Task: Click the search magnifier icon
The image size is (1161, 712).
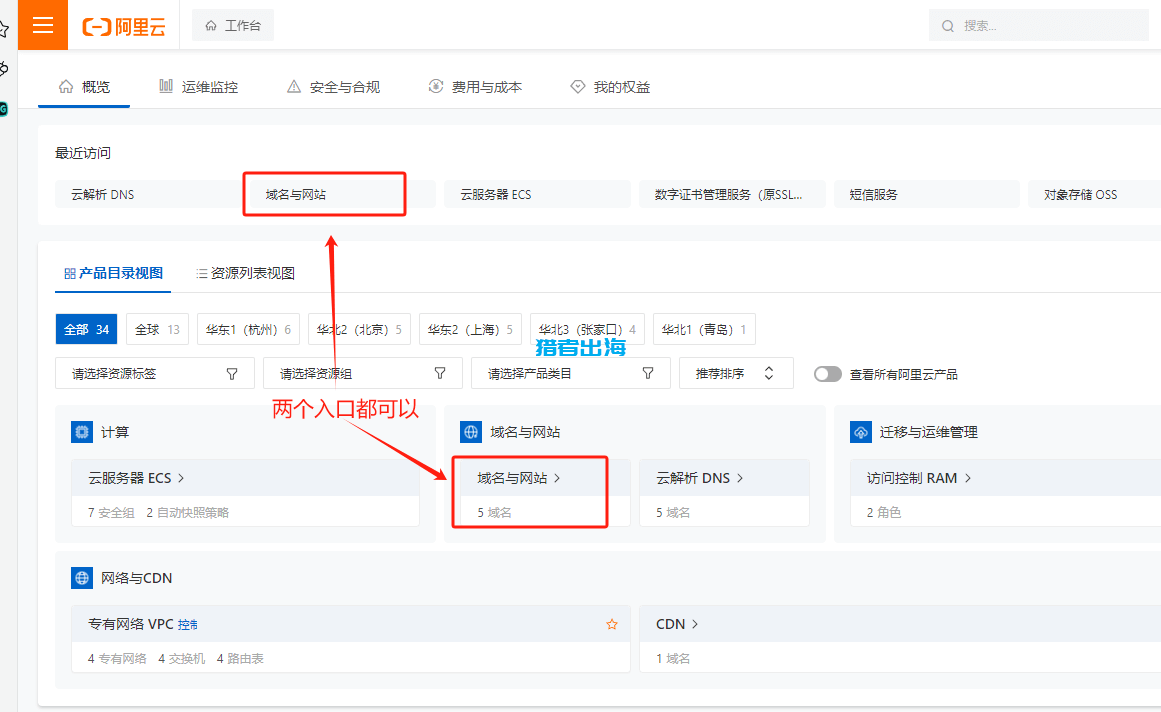Action: tap(948, 26)
